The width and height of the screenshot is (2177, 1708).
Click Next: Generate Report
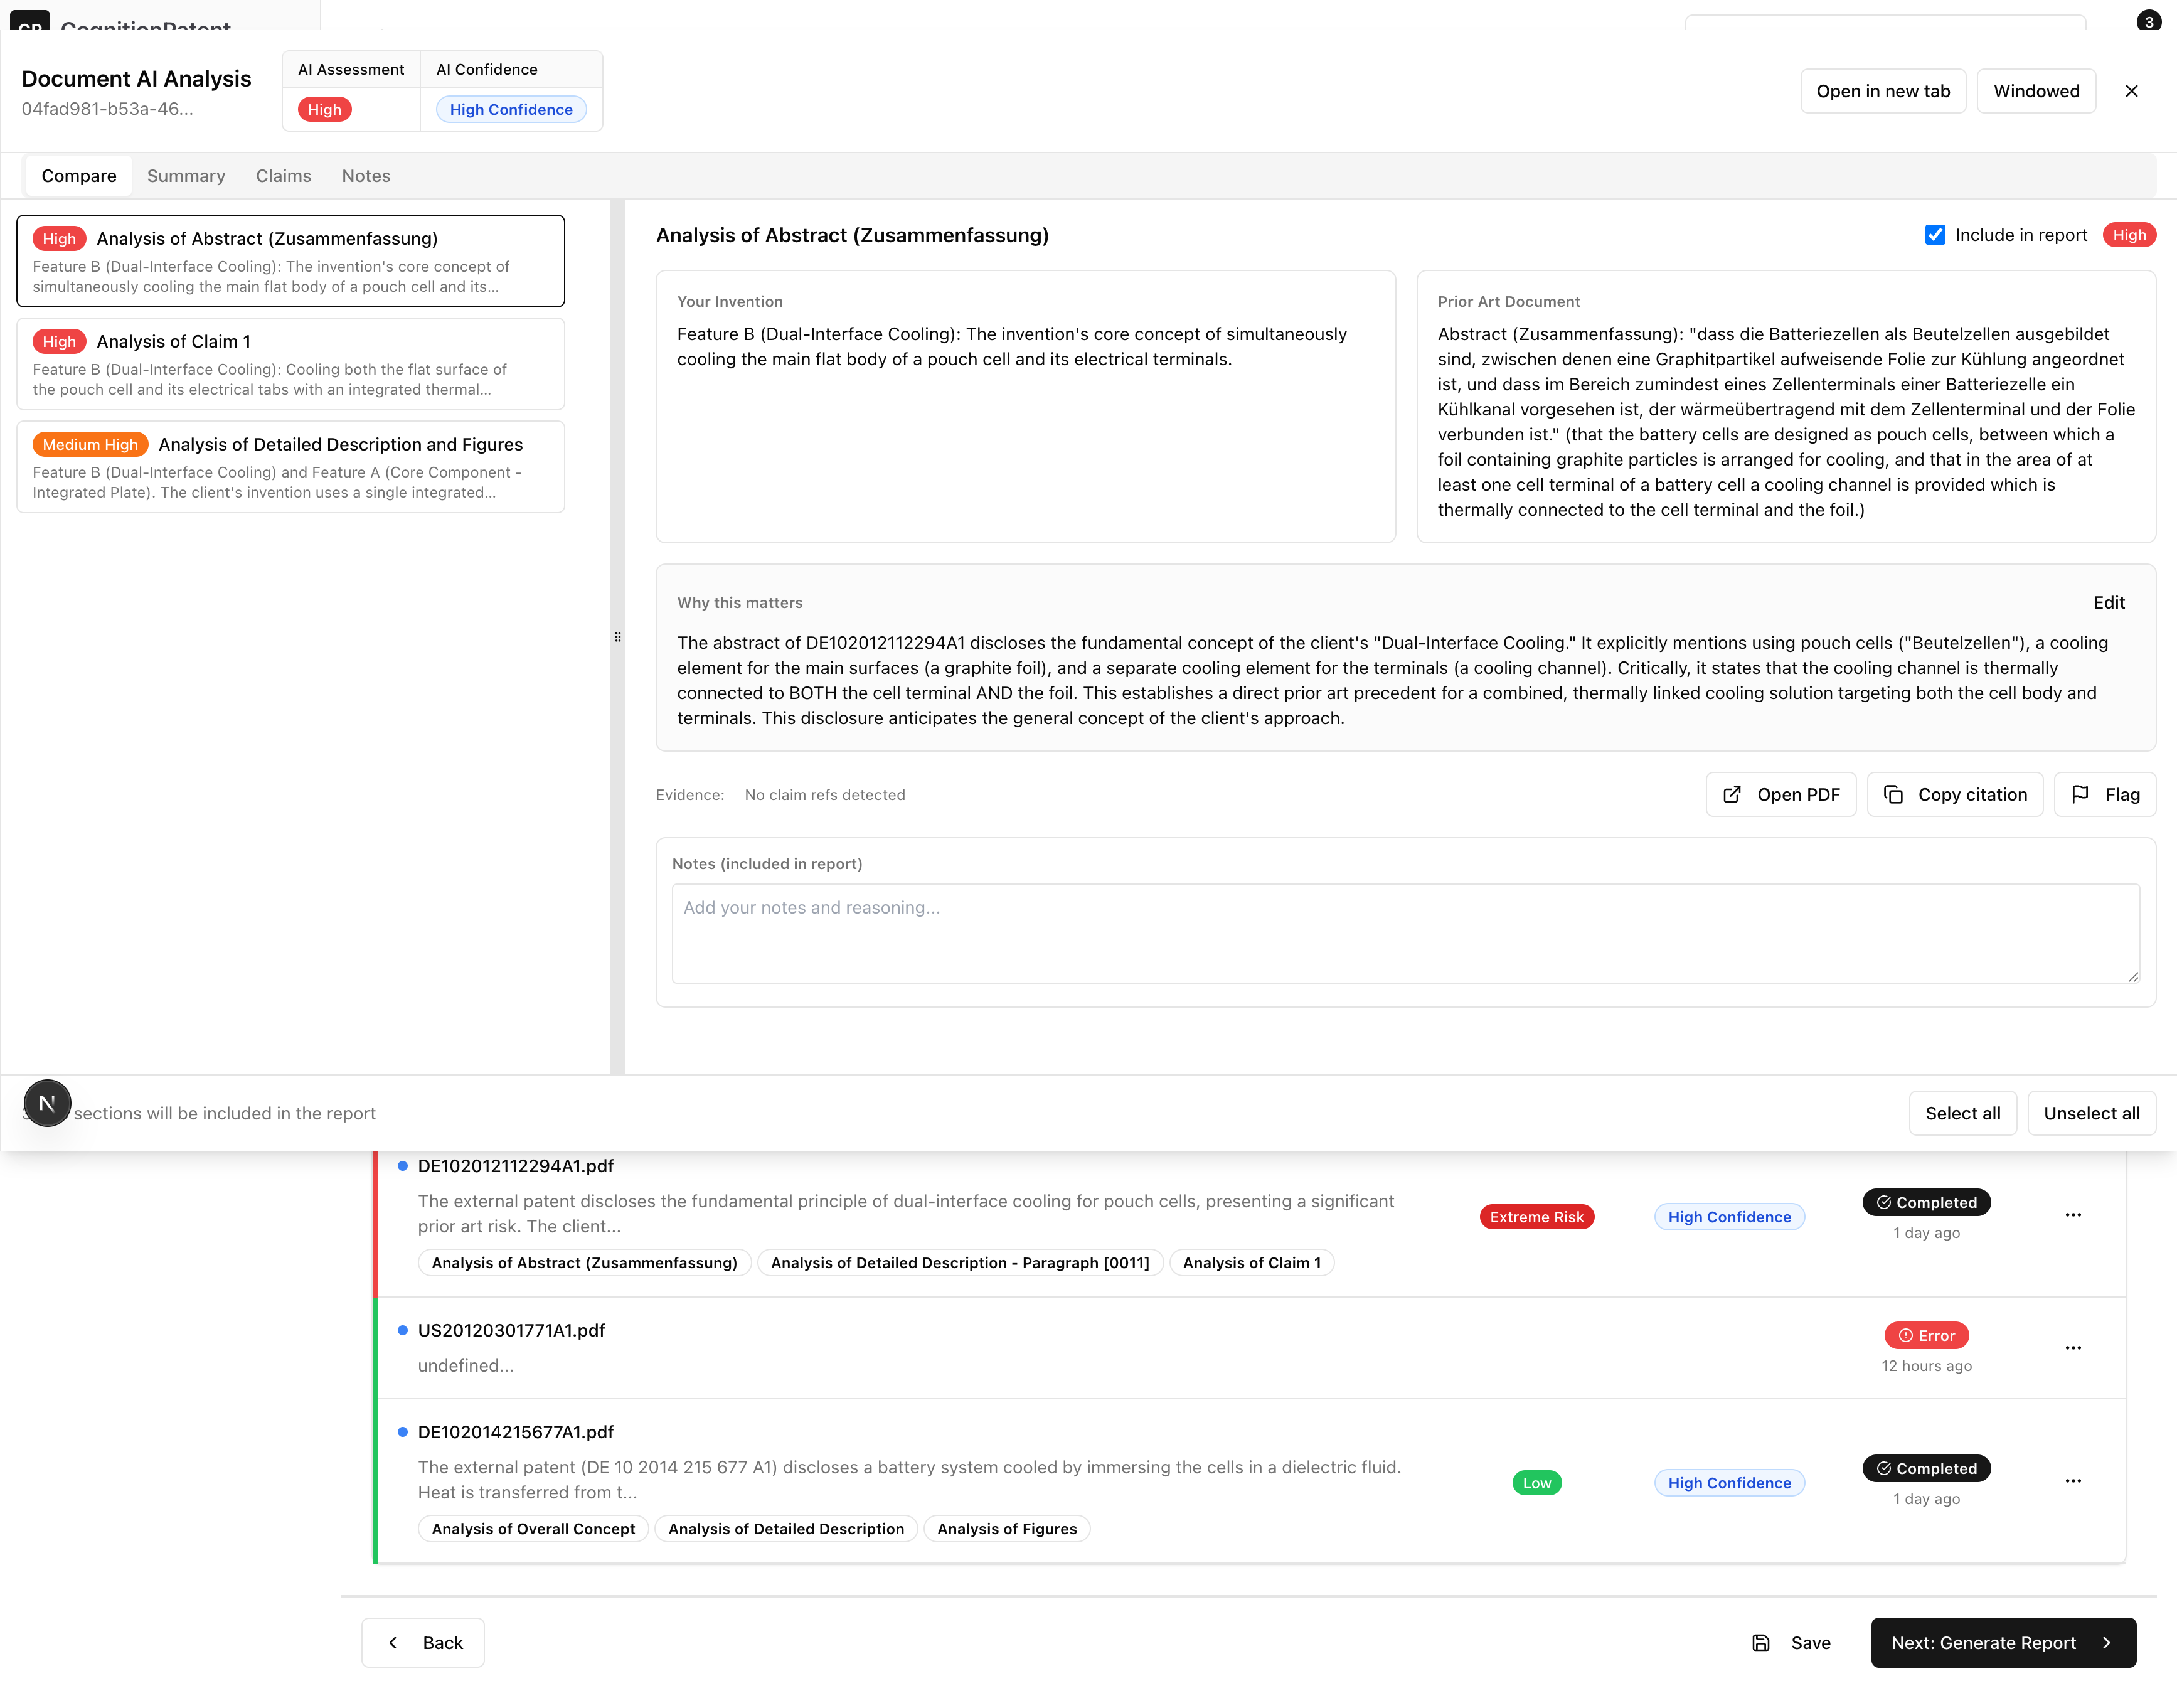(2002, 1642)
